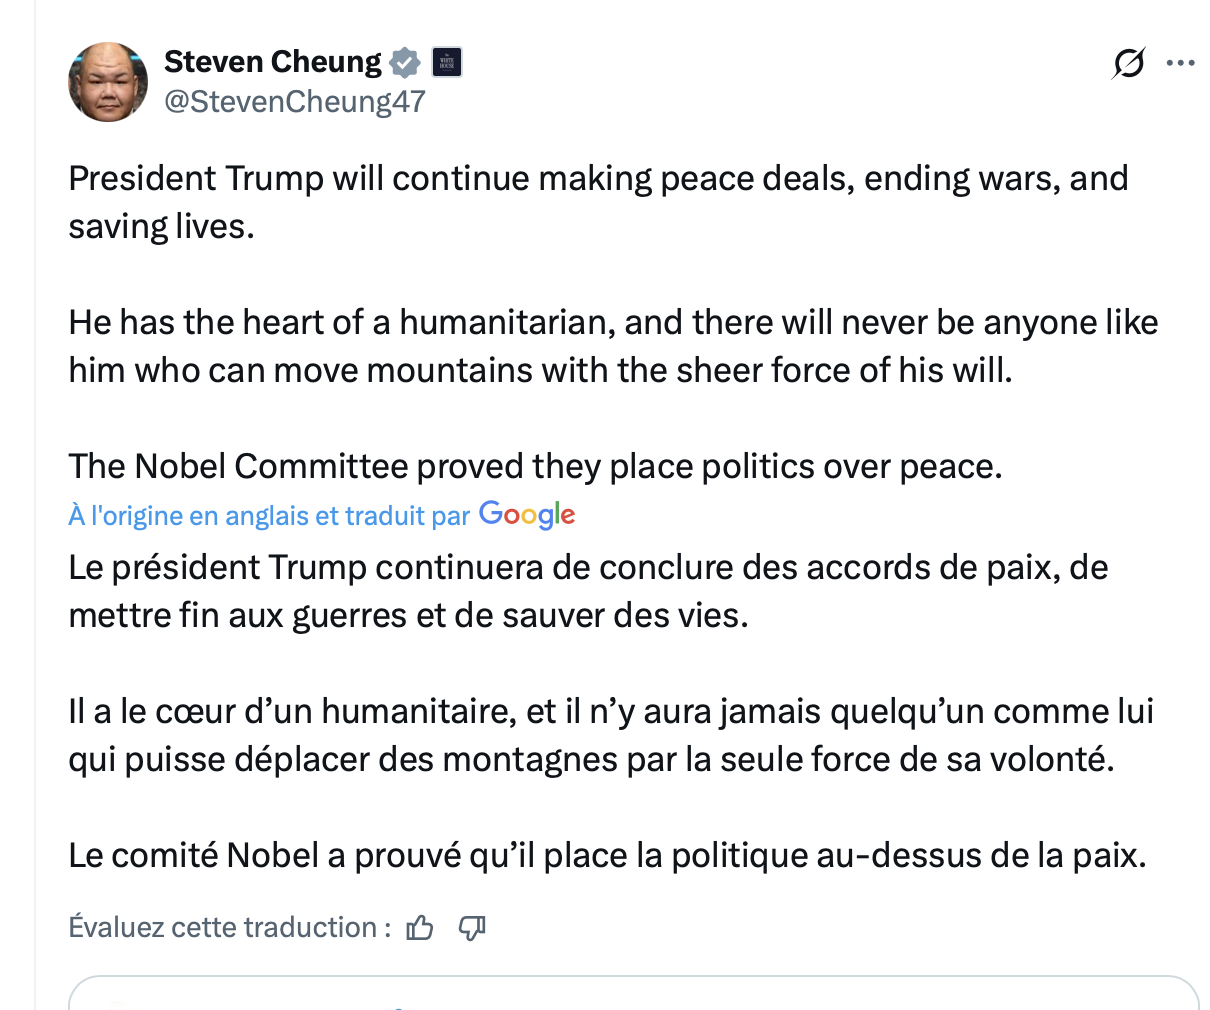Click the partially visible card below the translation
1210x1010 pixels.
(633, 993)
